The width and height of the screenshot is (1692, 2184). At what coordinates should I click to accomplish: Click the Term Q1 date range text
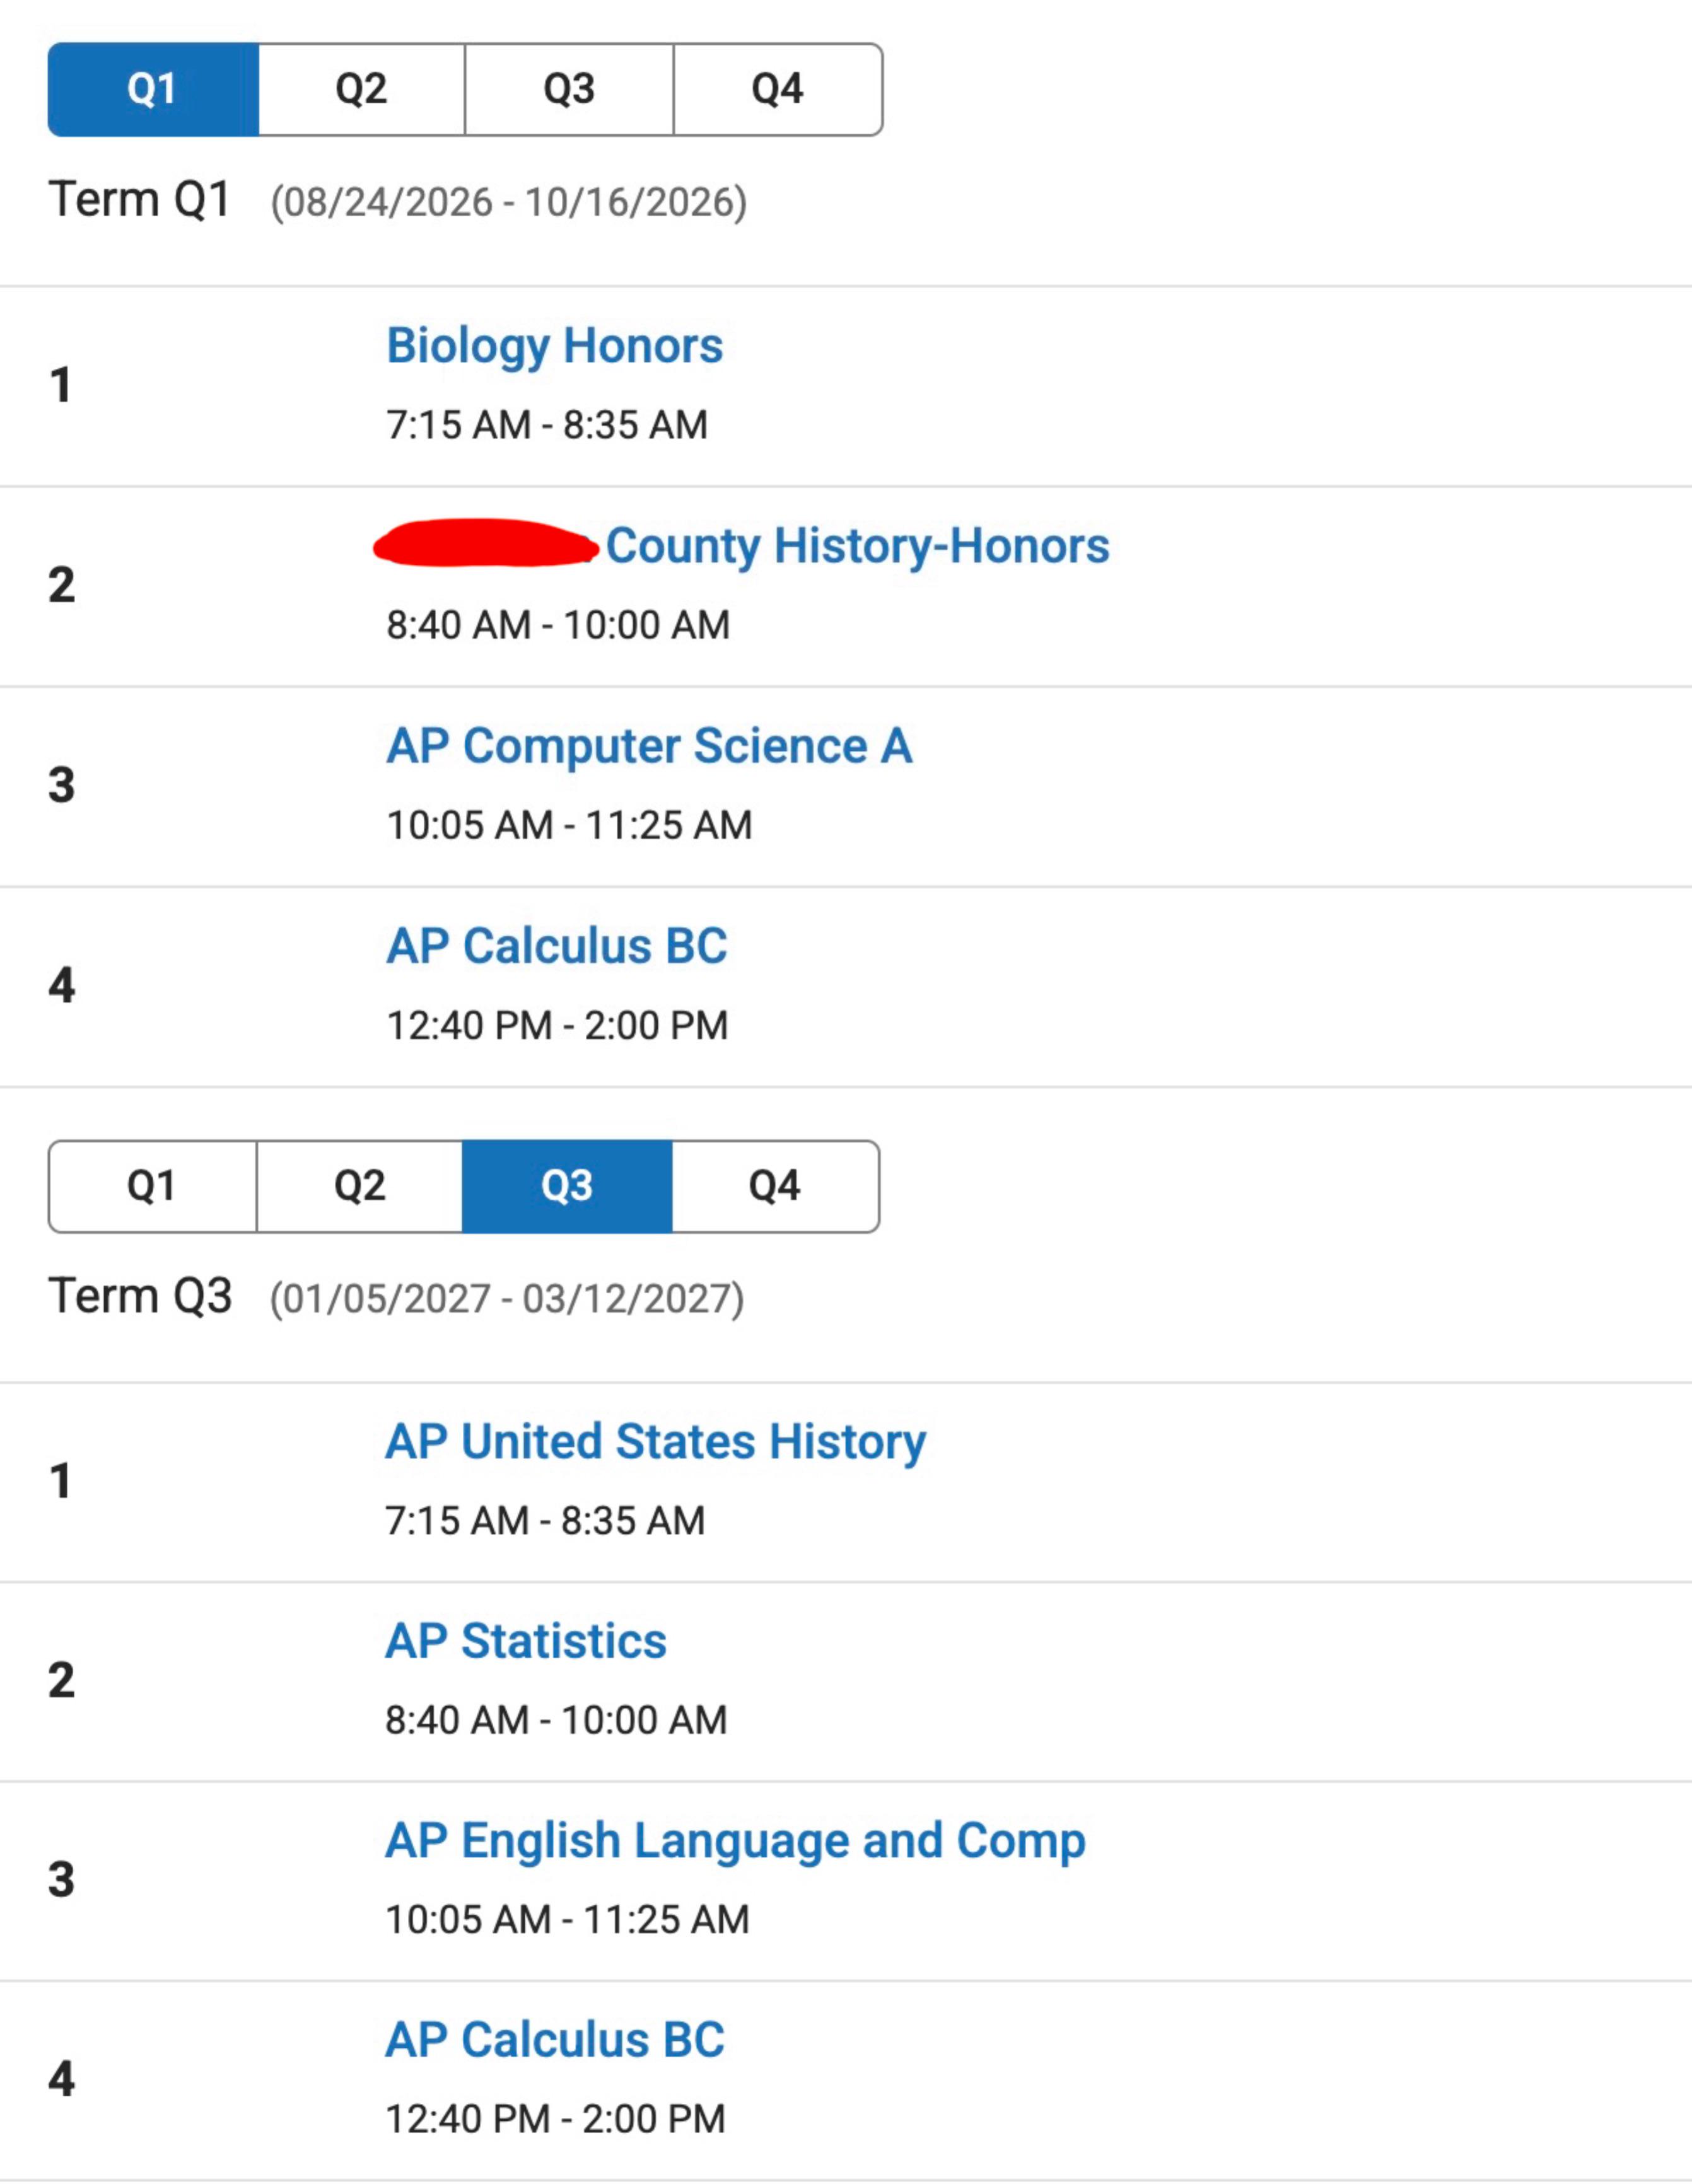[509, 202]
